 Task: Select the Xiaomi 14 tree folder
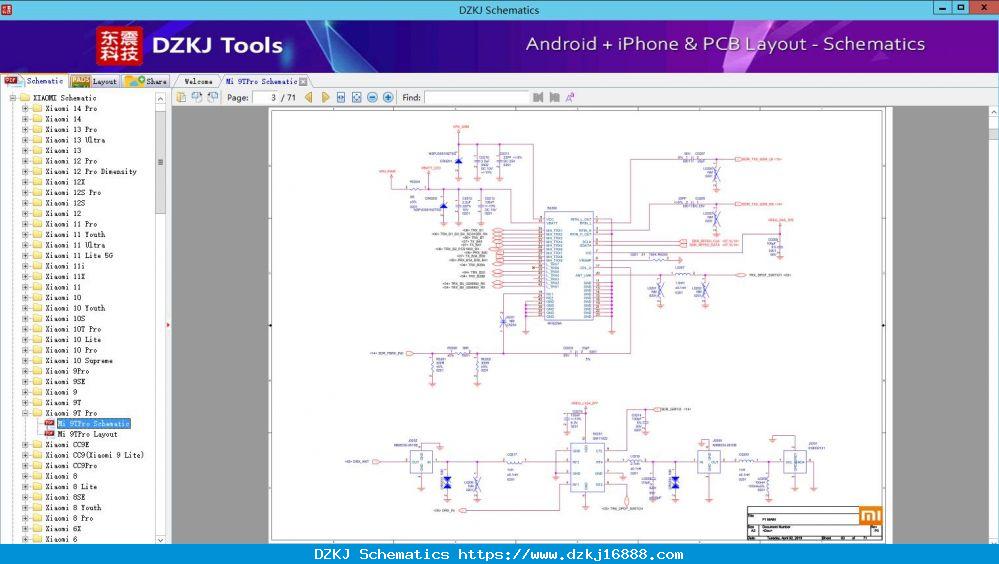pyautogui.click(x=63, y=119)
